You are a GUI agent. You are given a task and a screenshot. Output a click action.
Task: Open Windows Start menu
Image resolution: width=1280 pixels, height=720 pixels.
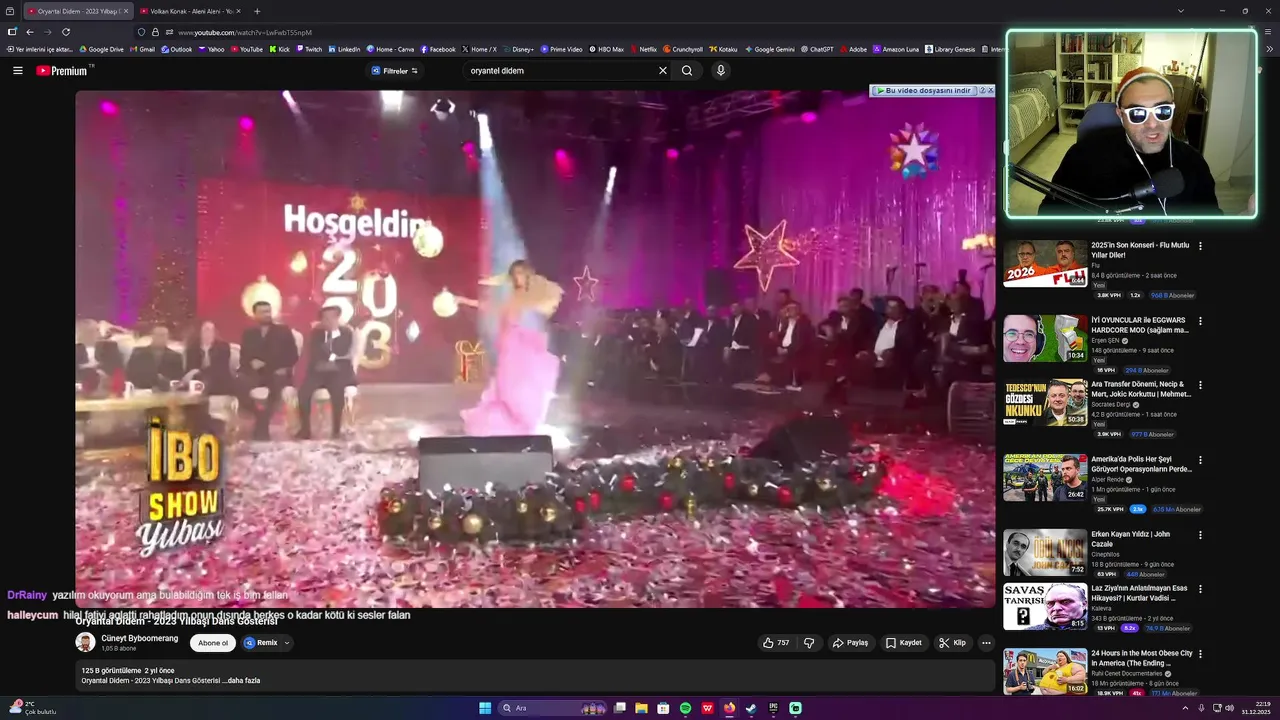485,708
